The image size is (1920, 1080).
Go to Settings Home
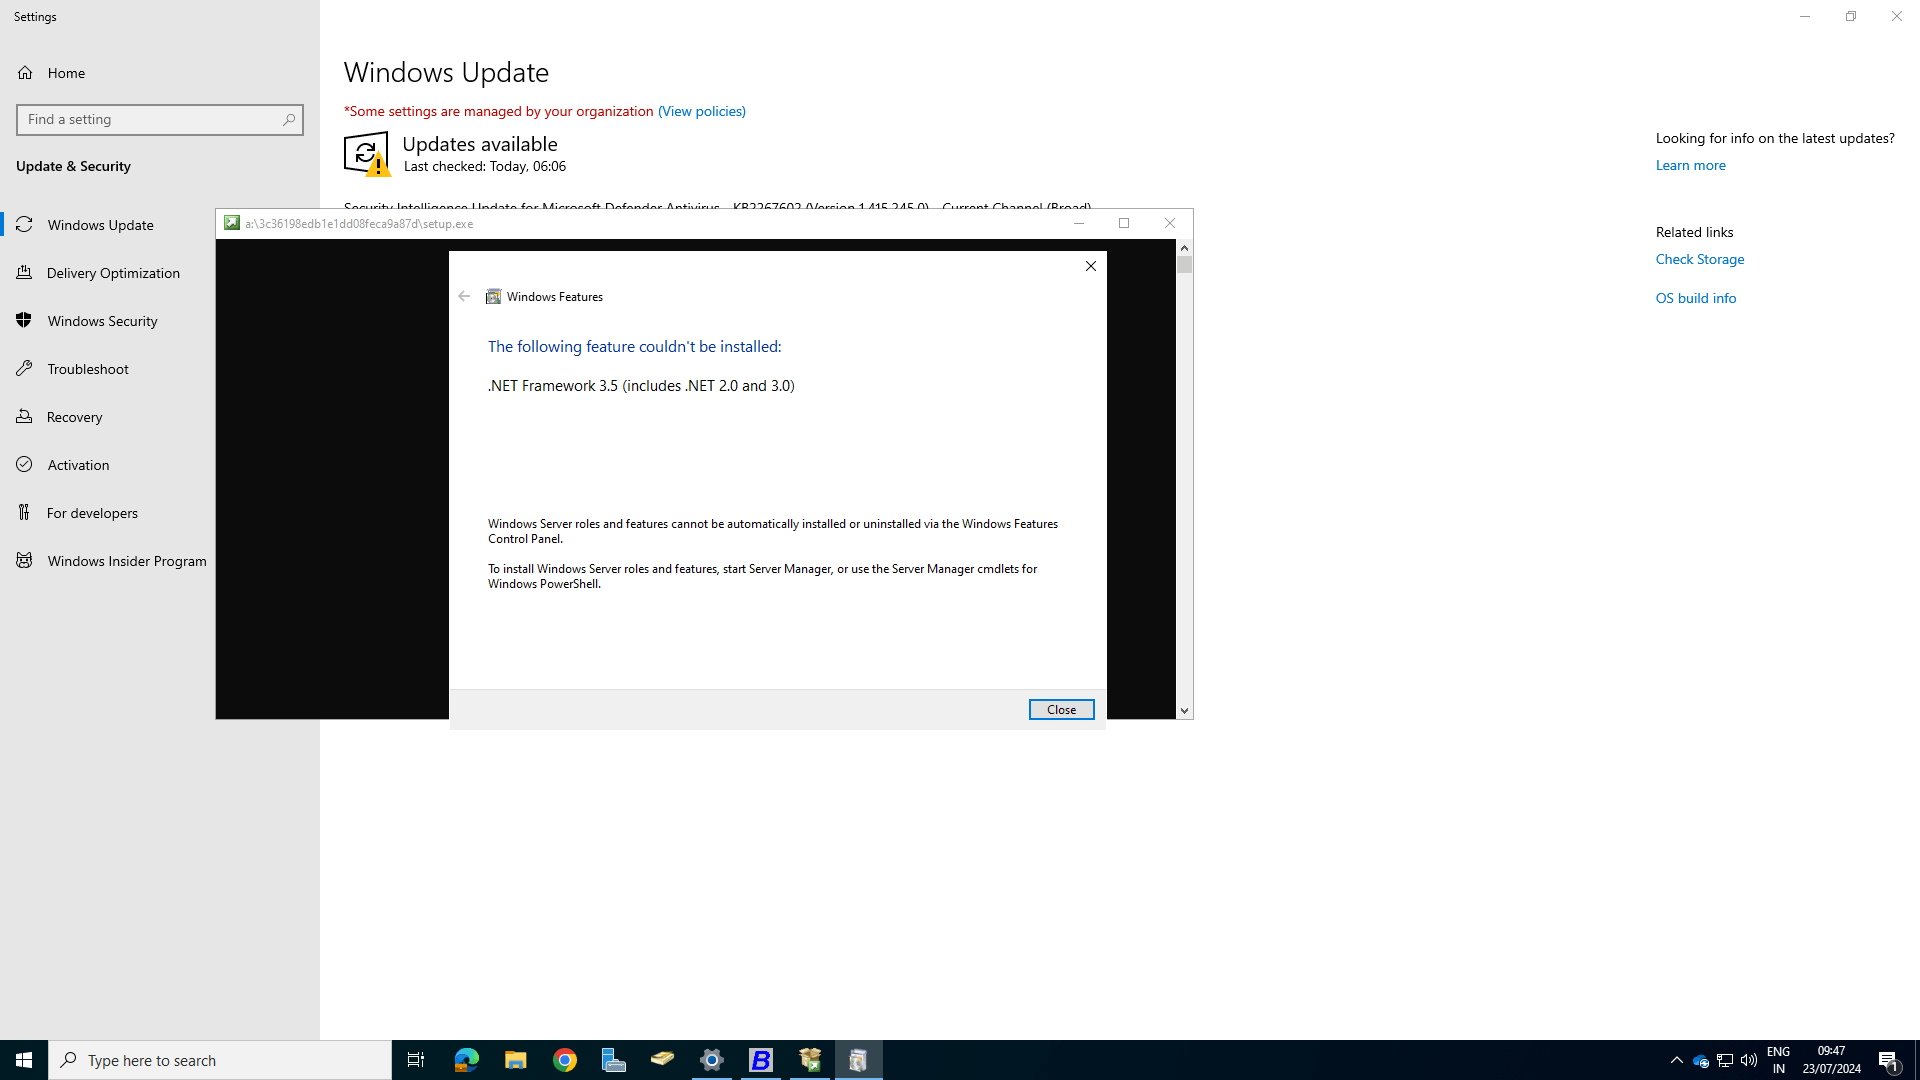160,73
